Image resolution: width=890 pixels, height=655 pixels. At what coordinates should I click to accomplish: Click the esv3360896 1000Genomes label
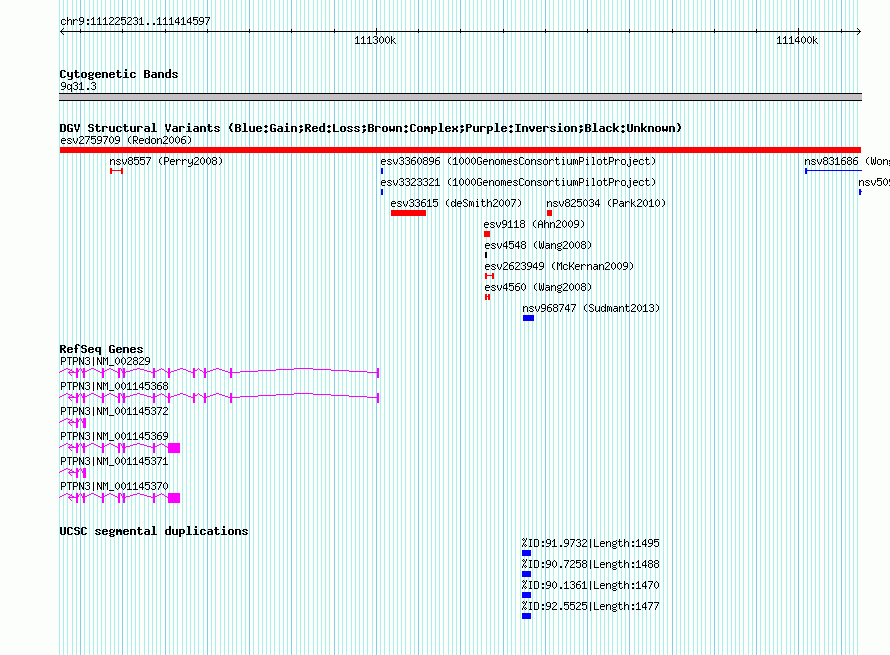(518, 161)
